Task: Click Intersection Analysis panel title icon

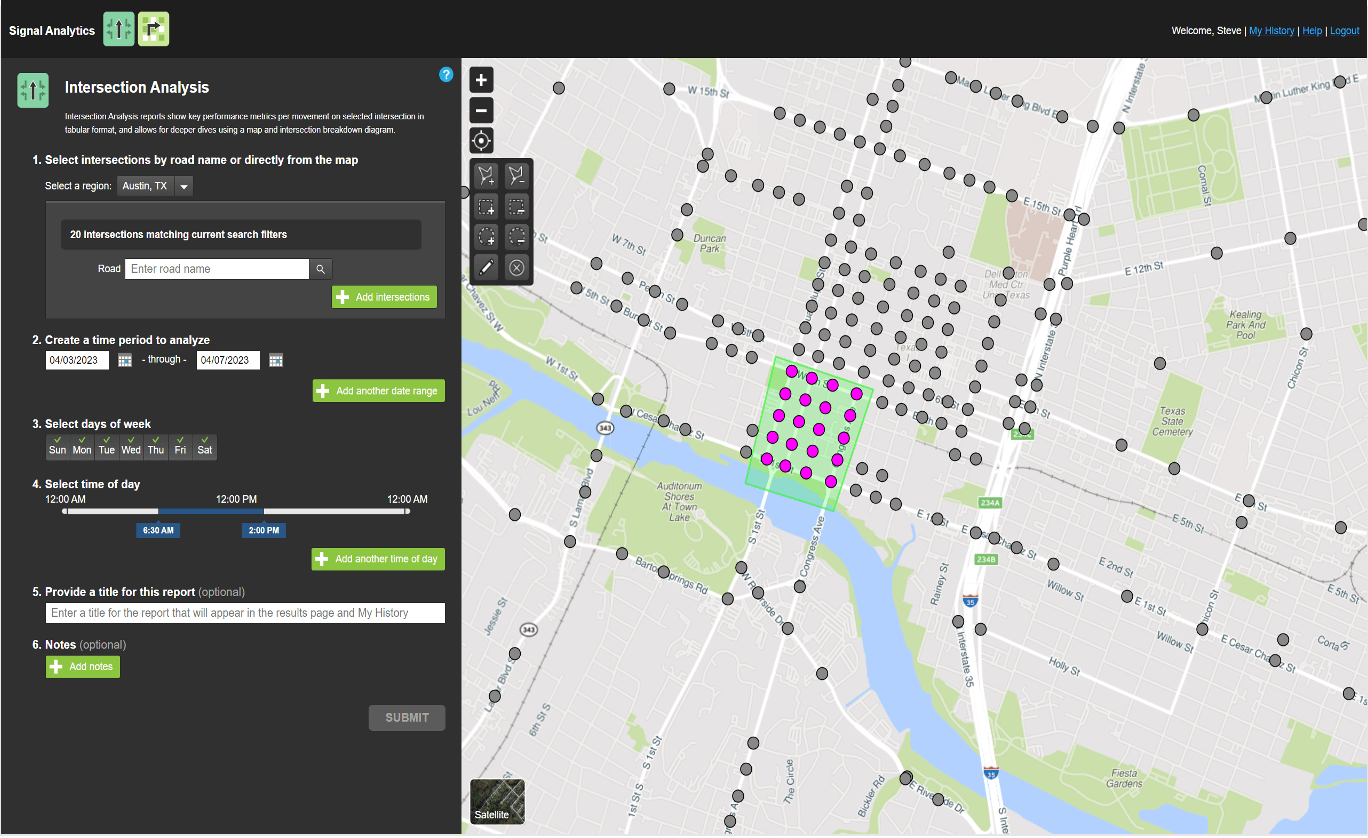Action: click(x=33, y=90)
